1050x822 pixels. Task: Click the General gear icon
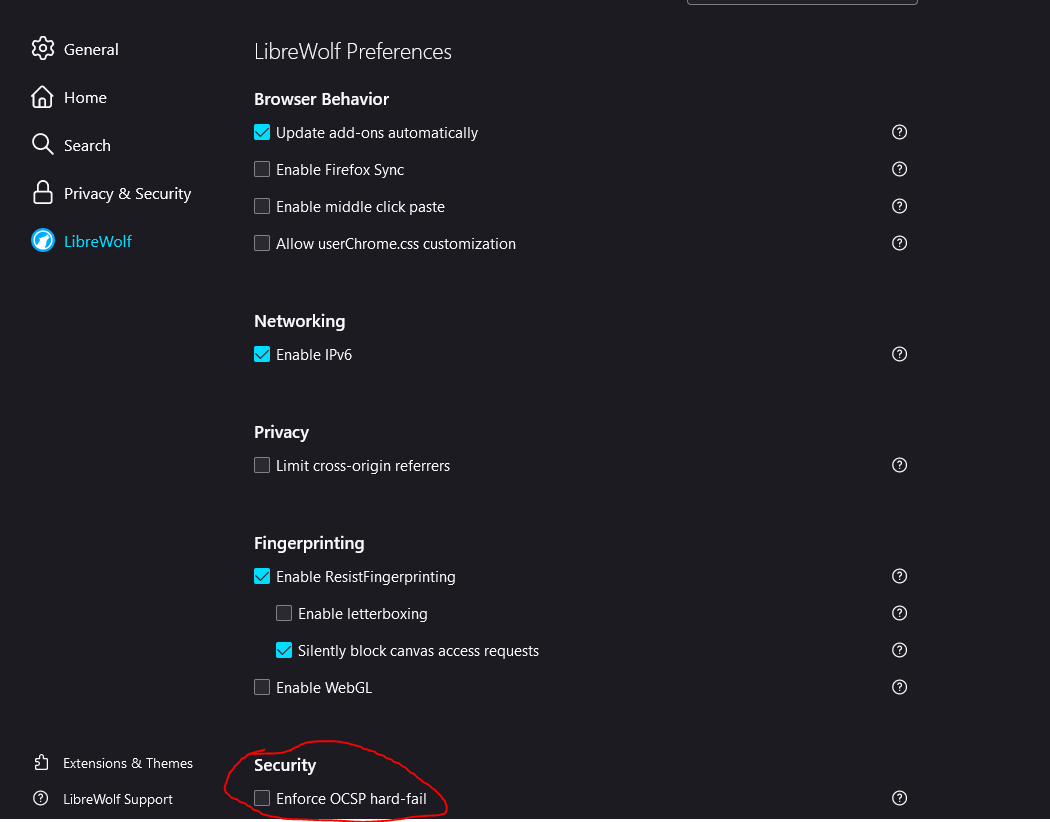43,49
